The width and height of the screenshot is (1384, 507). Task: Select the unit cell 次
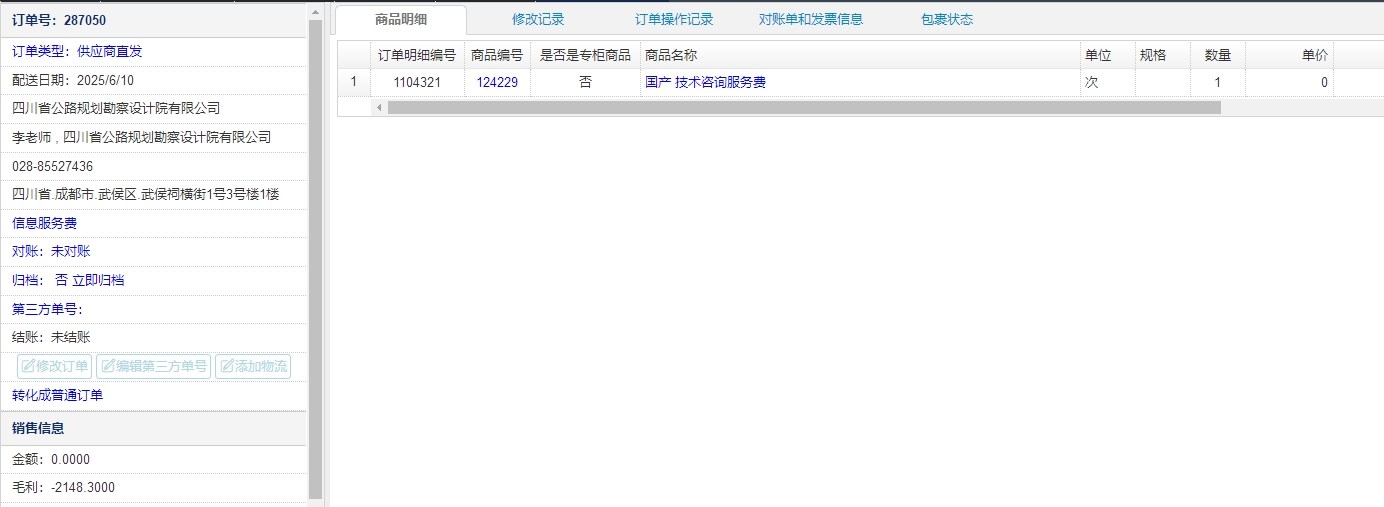1108,83
